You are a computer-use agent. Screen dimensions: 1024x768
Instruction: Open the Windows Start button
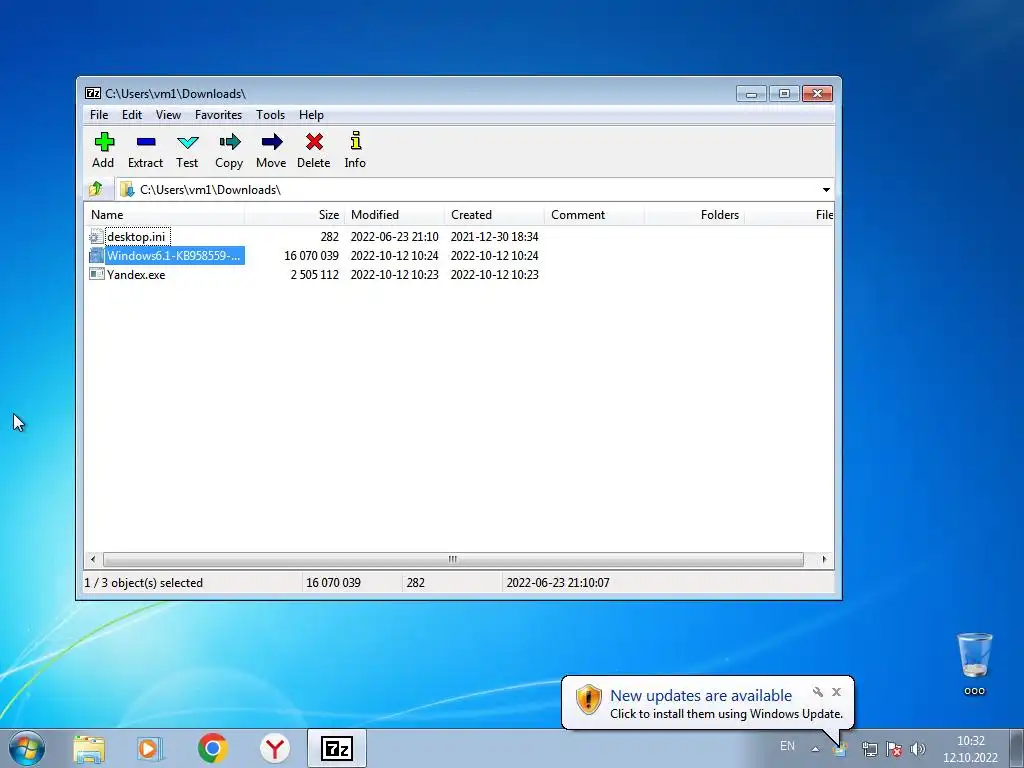27,748
